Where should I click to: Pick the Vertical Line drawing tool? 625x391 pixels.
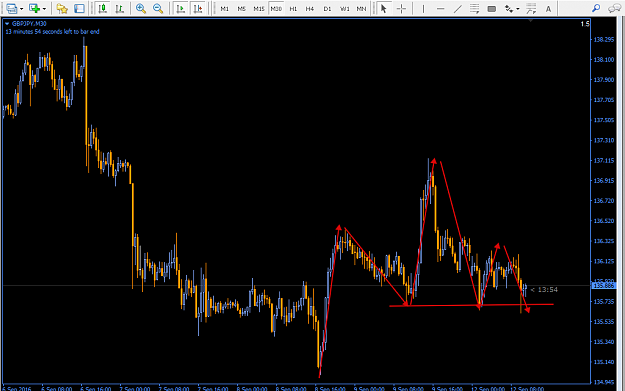[423, 8]
